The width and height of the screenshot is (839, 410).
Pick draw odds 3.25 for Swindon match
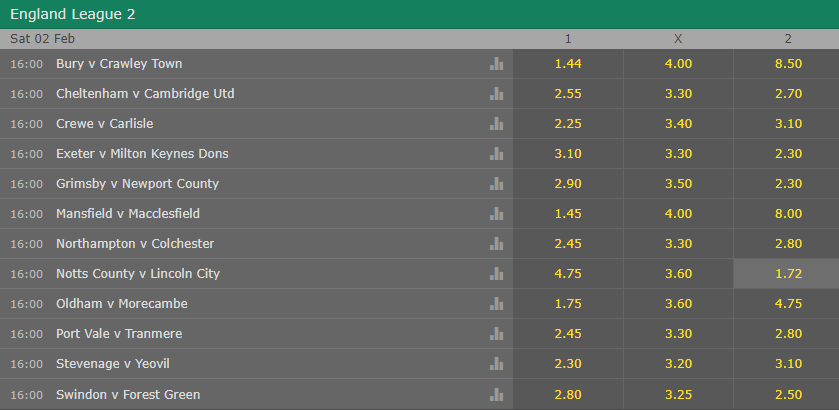click(678, 394)
